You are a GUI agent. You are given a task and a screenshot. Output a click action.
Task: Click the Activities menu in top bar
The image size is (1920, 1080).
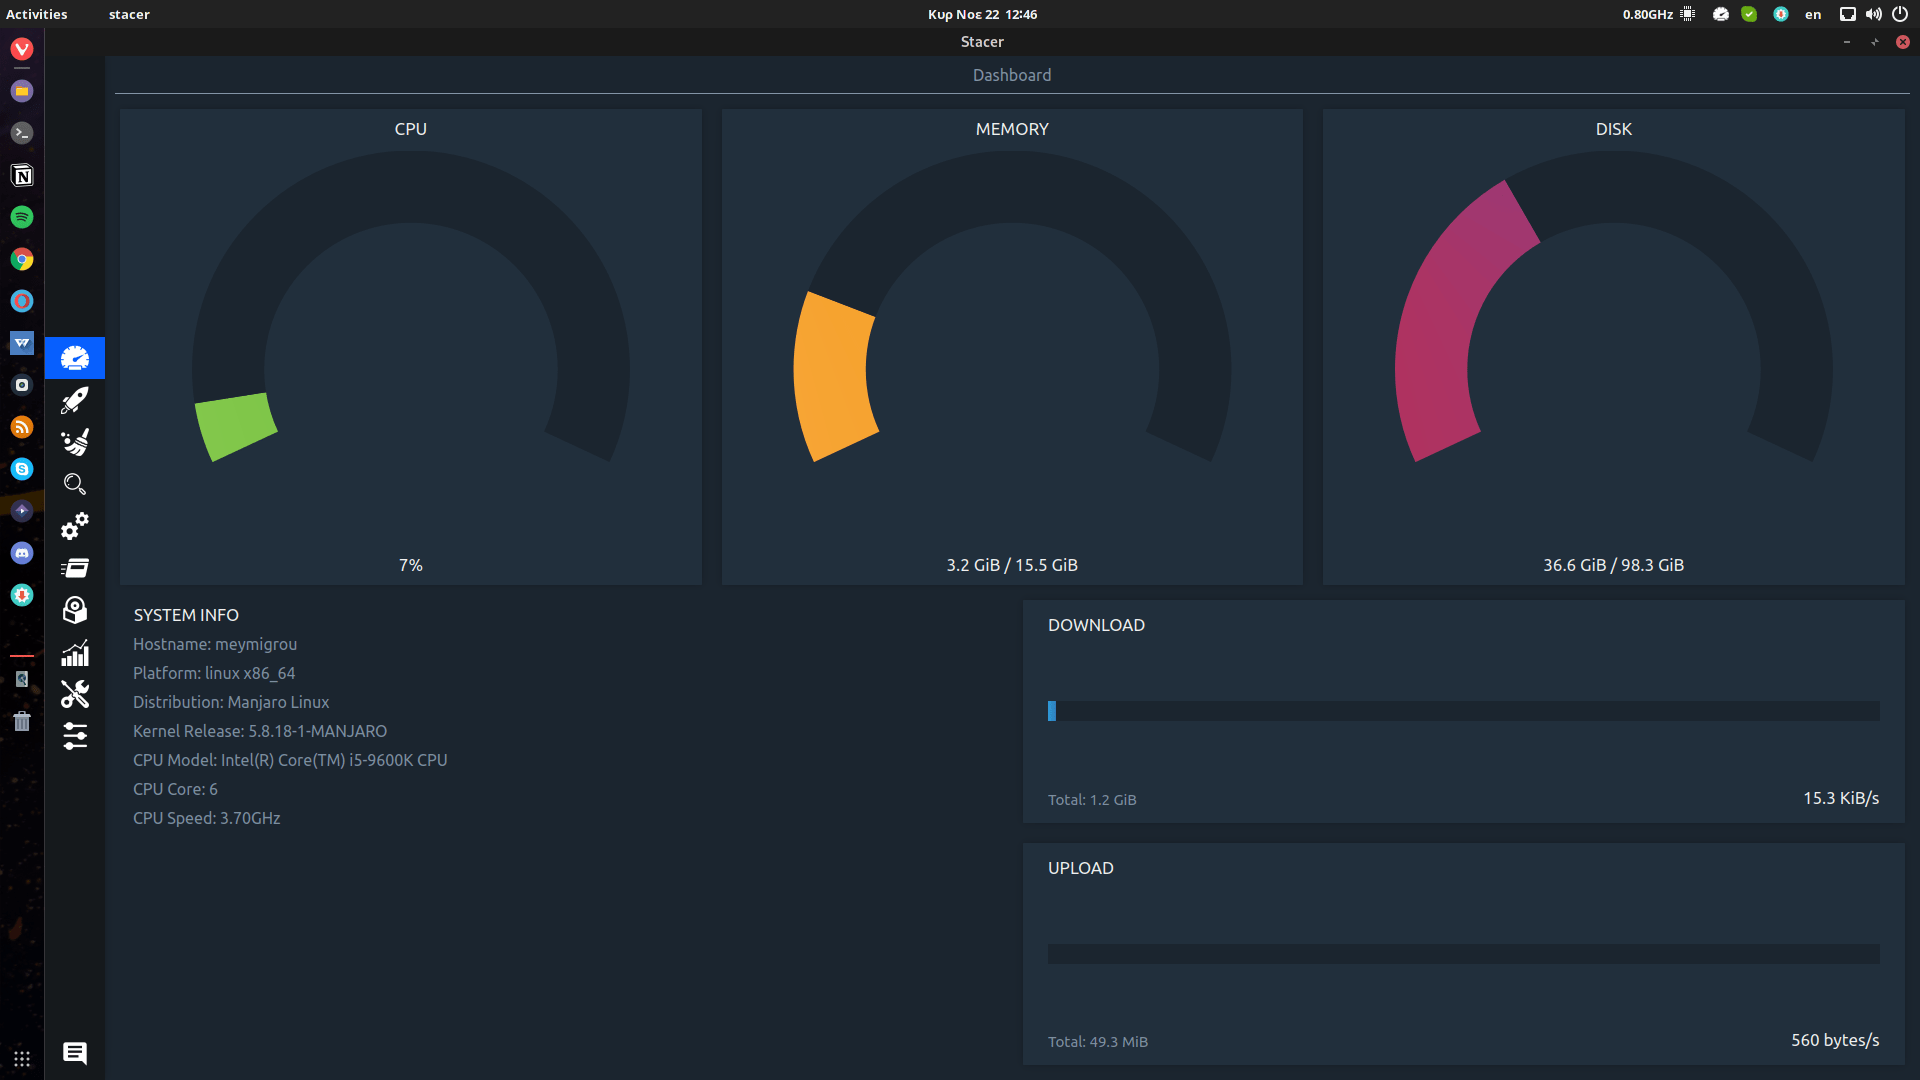[x=37, y=14]
